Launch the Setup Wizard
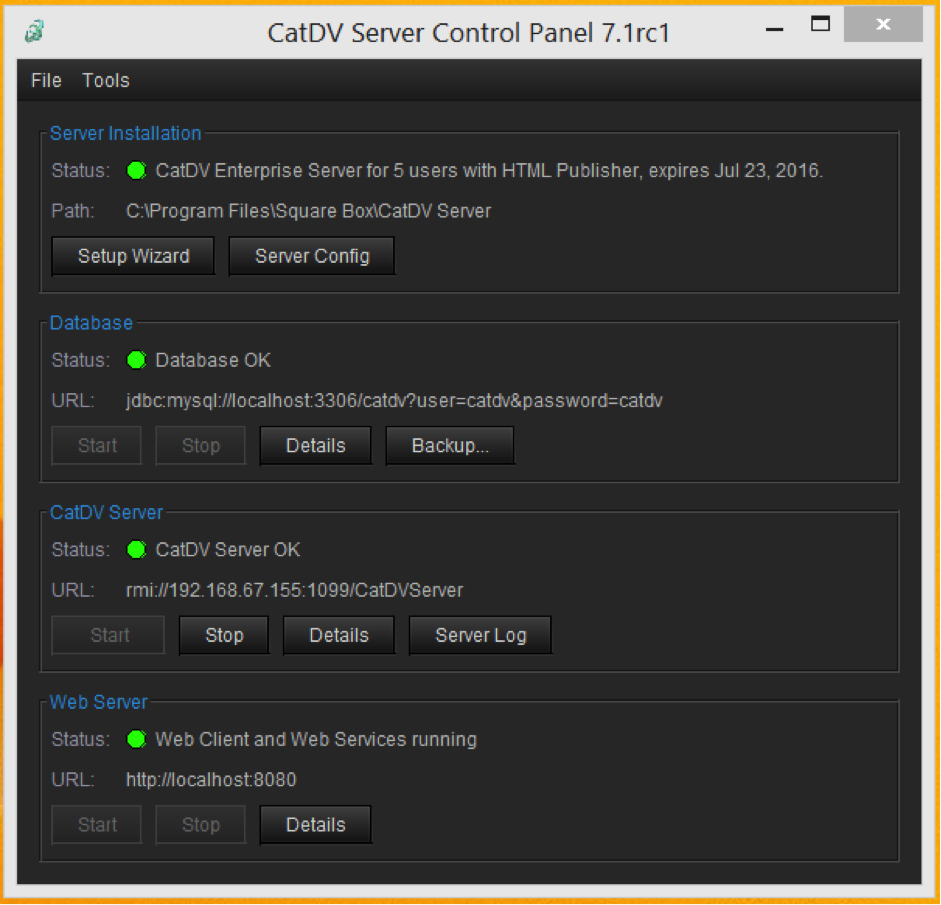The height and width of the screenshot is (905, 941). (134, 256)
